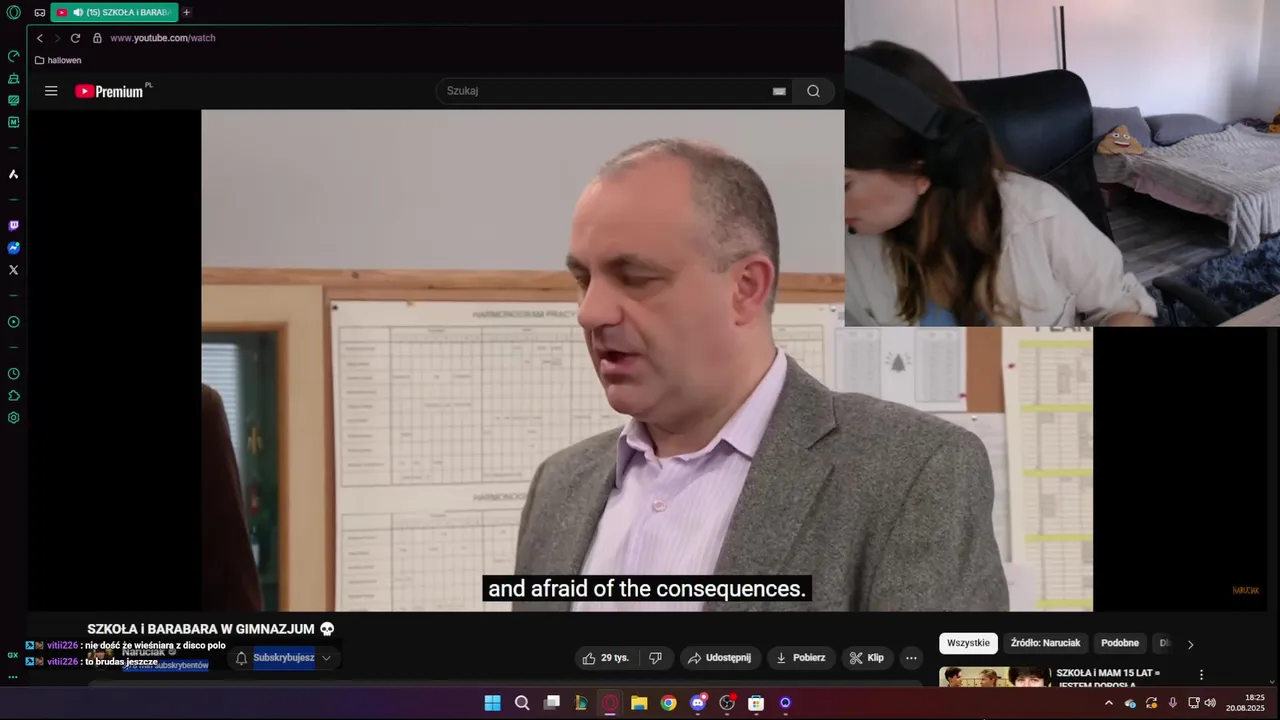This screenshot has height=720, width=1280.
Task: Dislike the video
Action: coord(655,658)
